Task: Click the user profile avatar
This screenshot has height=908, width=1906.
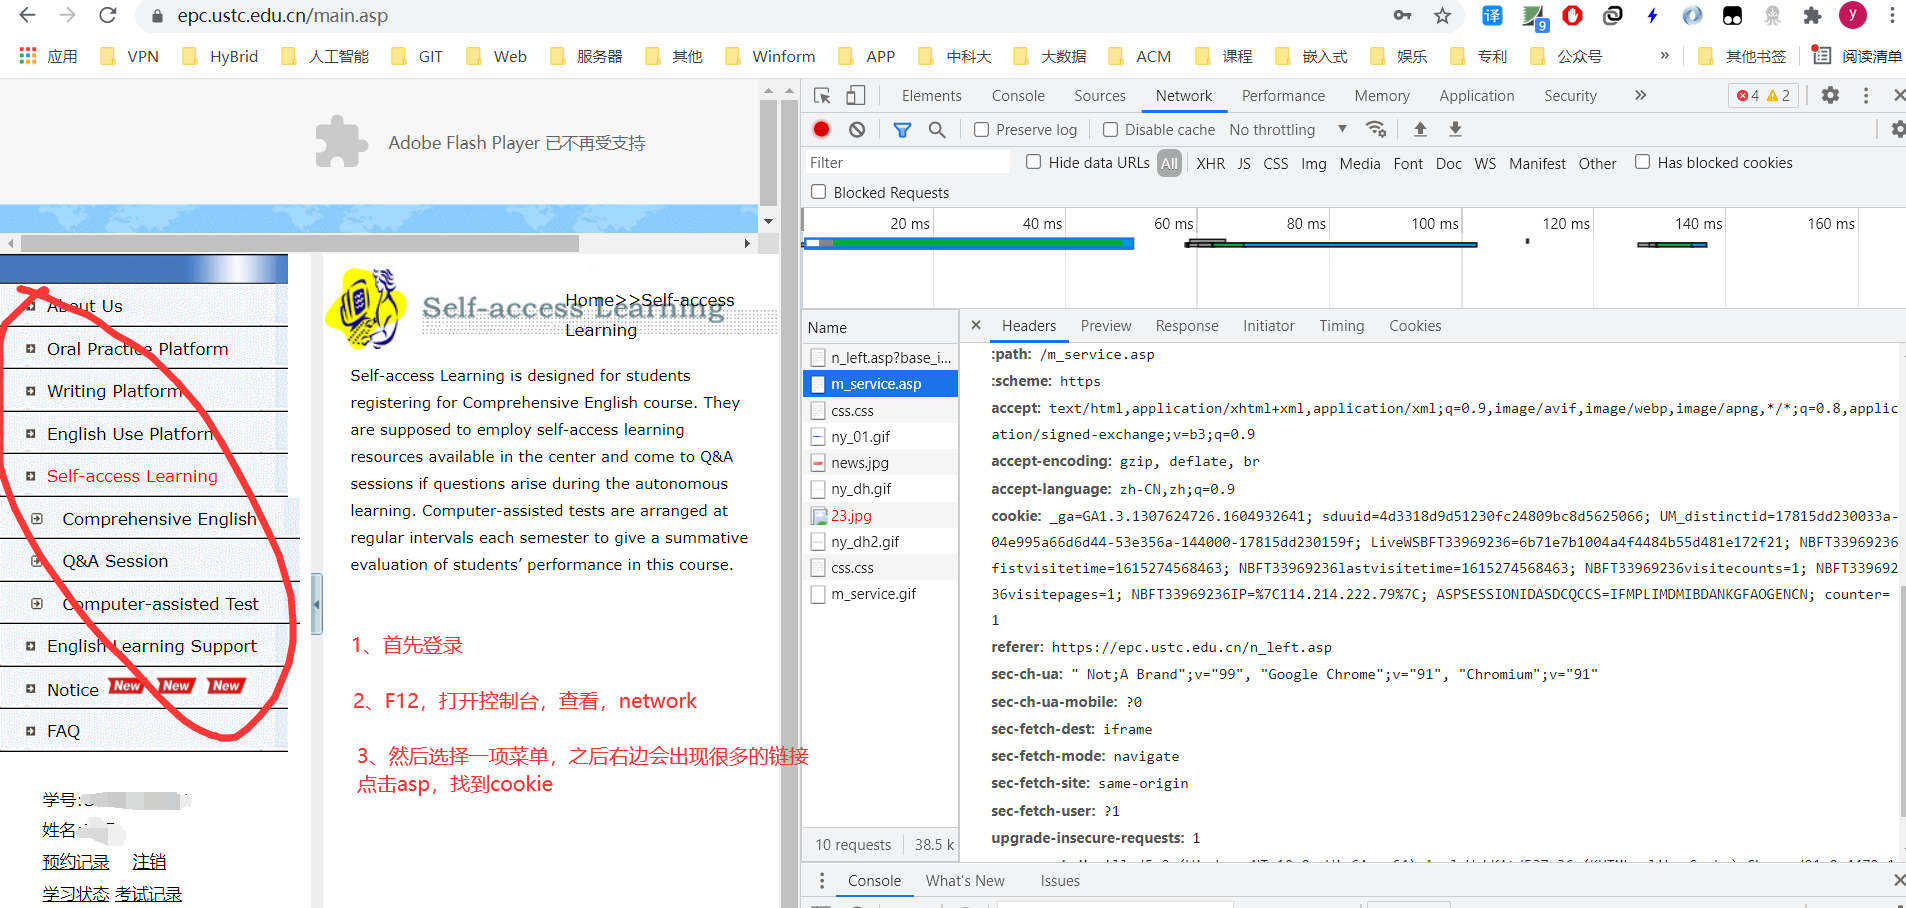Action: click(1853, 15)
